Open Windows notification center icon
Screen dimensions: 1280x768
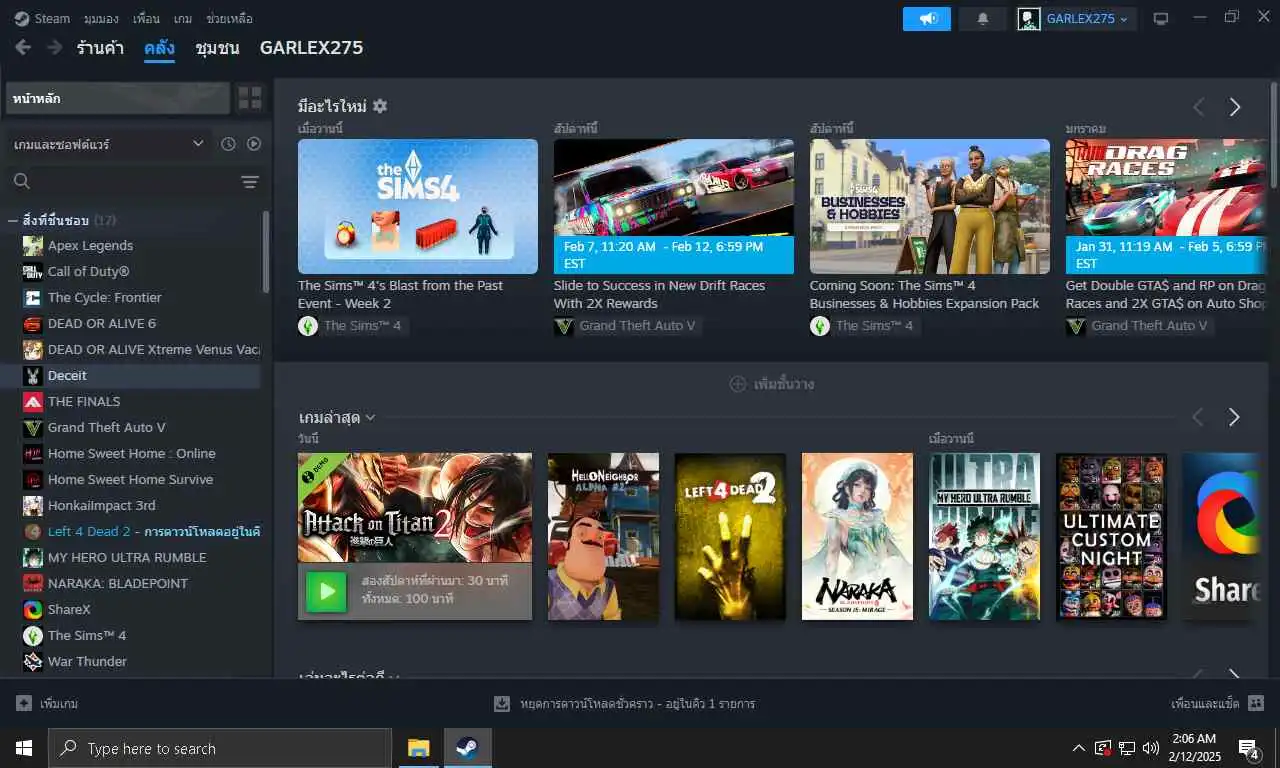pyautogui.click(x=1249, y=748)
